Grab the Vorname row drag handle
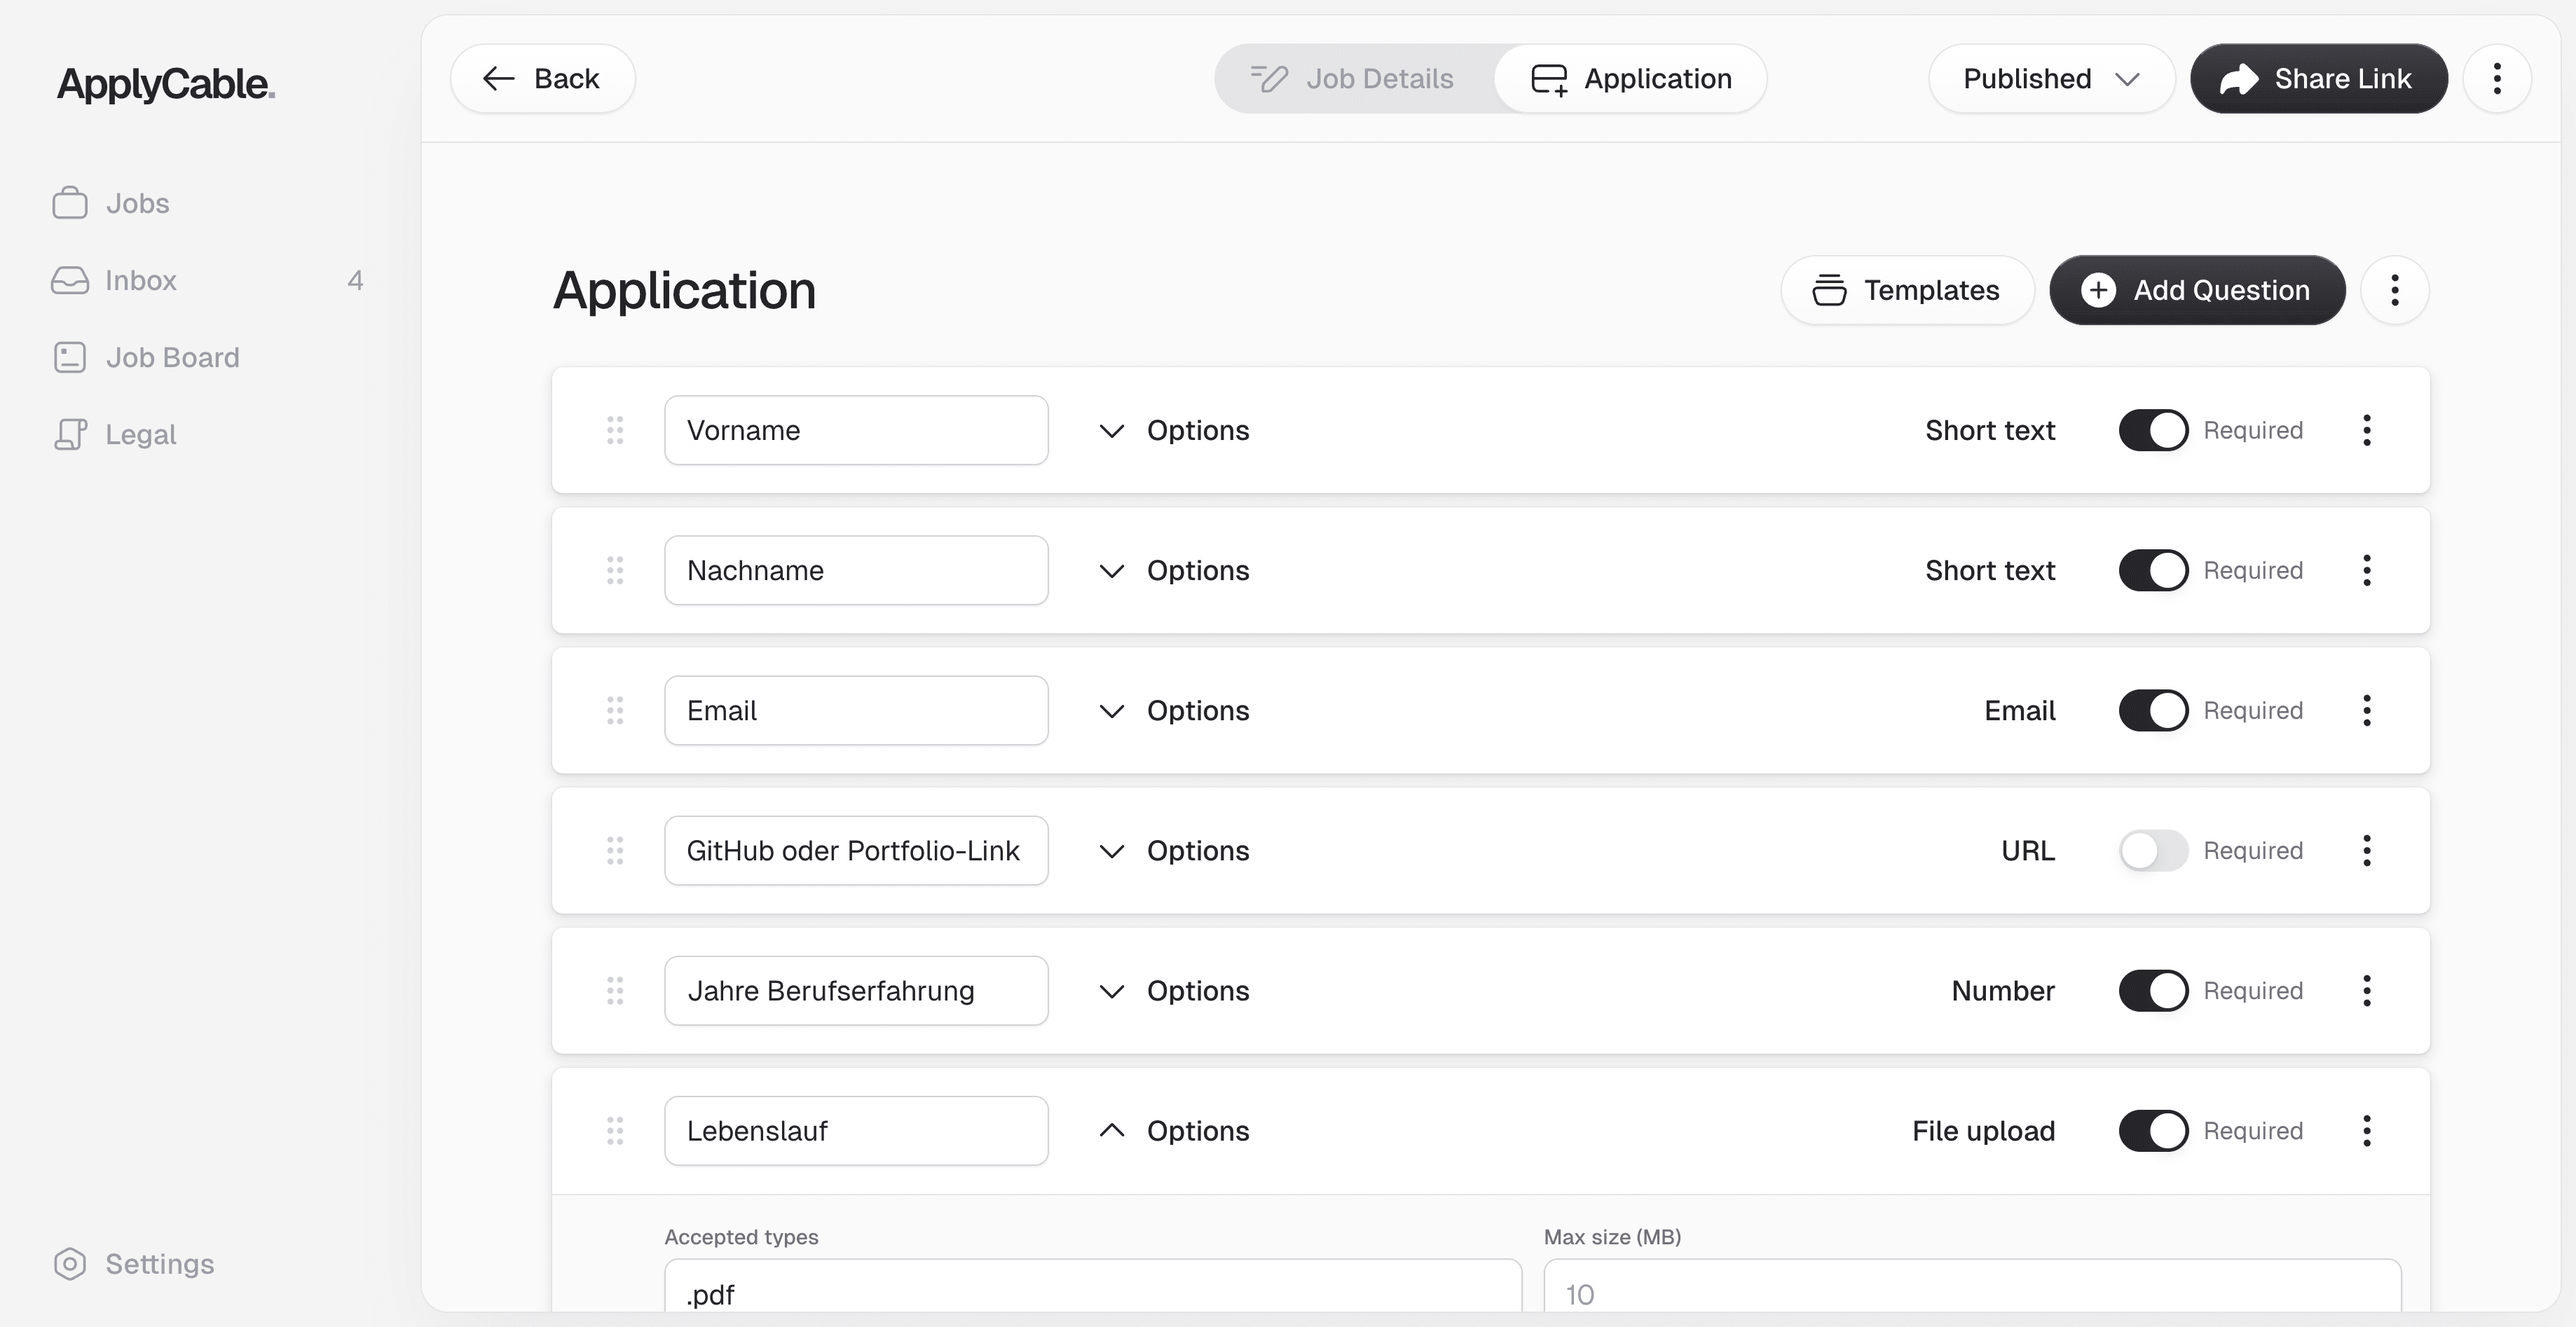The width and height of the screenshot is (2576, 1327). 615,430
